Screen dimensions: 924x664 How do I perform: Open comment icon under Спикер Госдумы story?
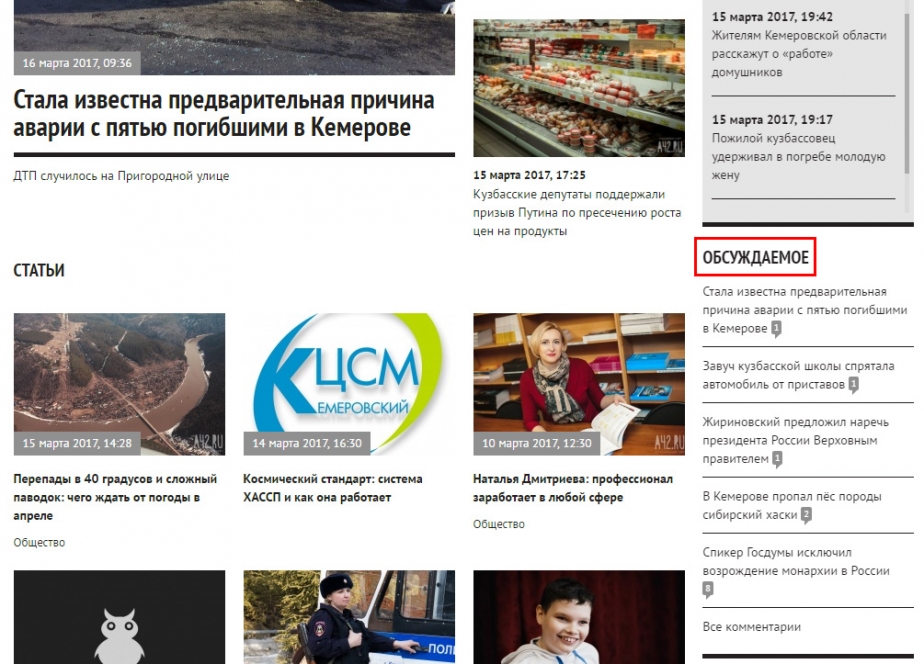pyautogui.click(x=708, y=589)
